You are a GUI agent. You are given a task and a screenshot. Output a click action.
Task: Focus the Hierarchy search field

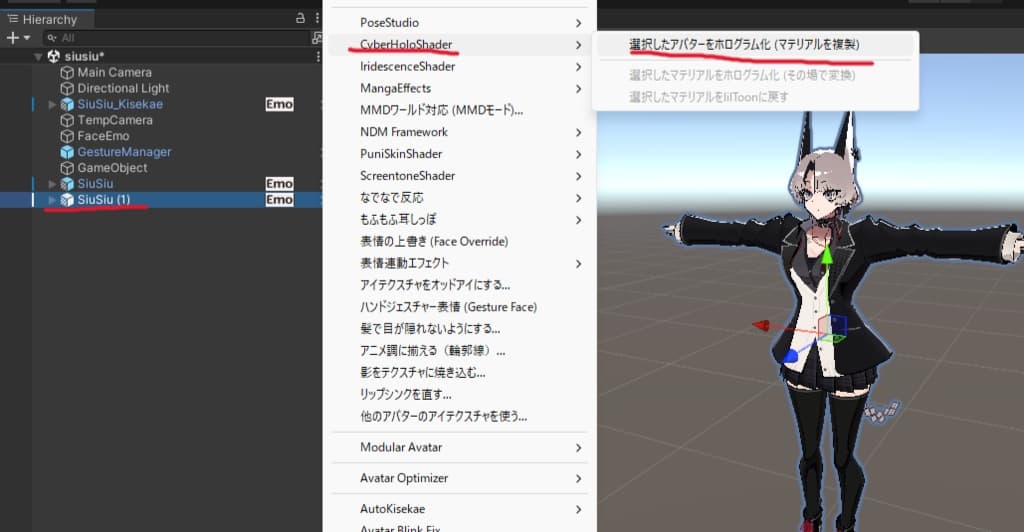(176, 38)
